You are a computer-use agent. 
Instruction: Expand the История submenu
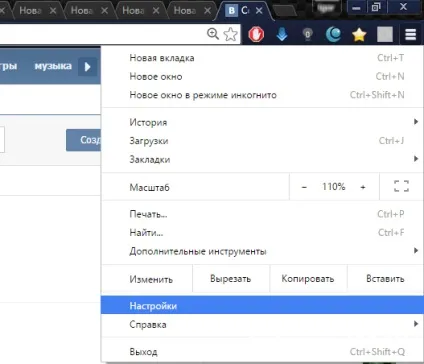tap(262, 122)
